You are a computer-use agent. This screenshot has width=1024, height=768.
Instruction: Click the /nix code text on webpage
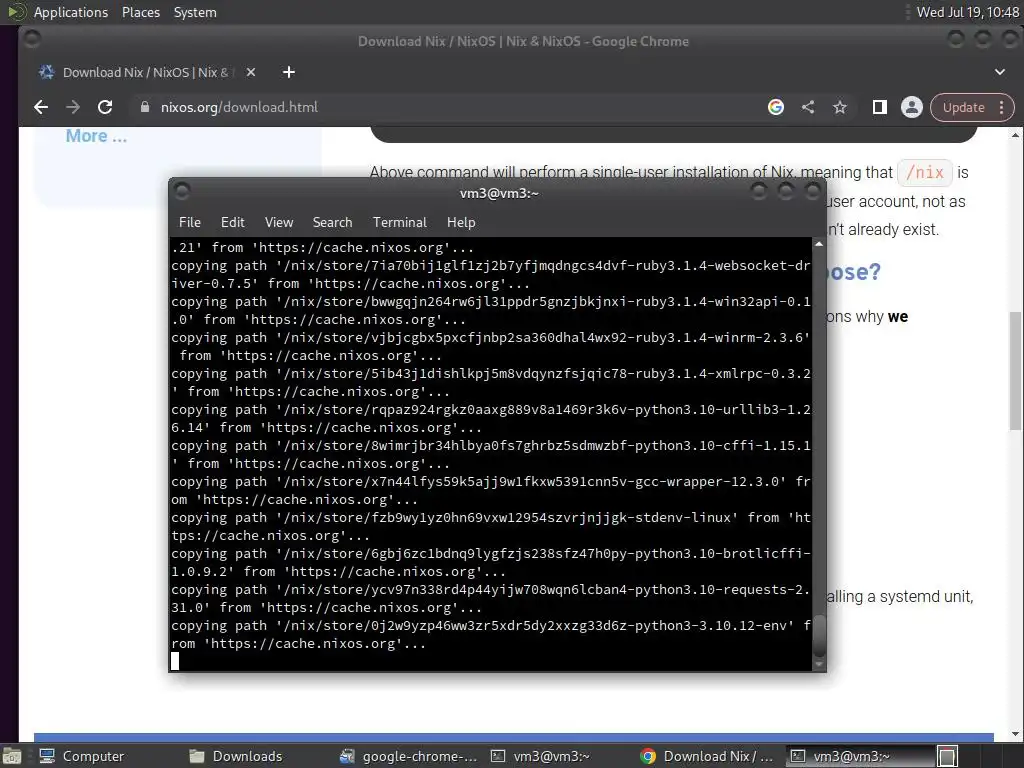[924, 172]
